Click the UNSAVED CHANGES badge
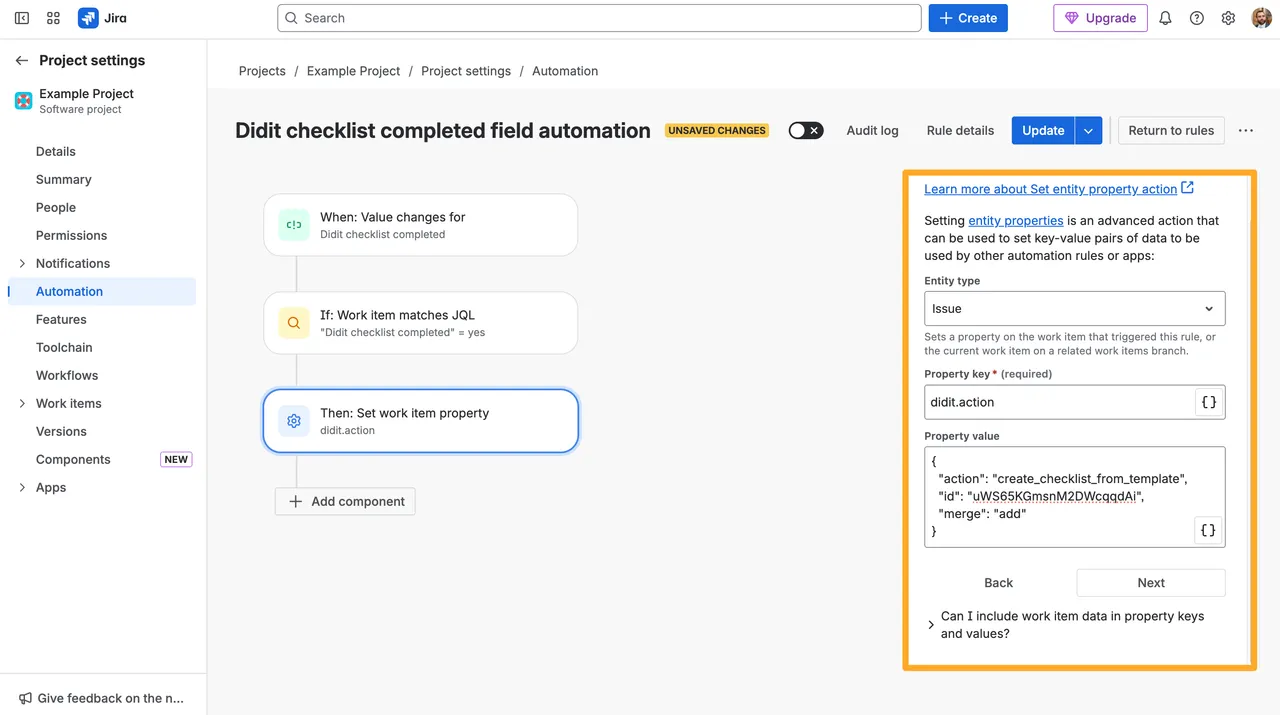 tap(717, 130)
